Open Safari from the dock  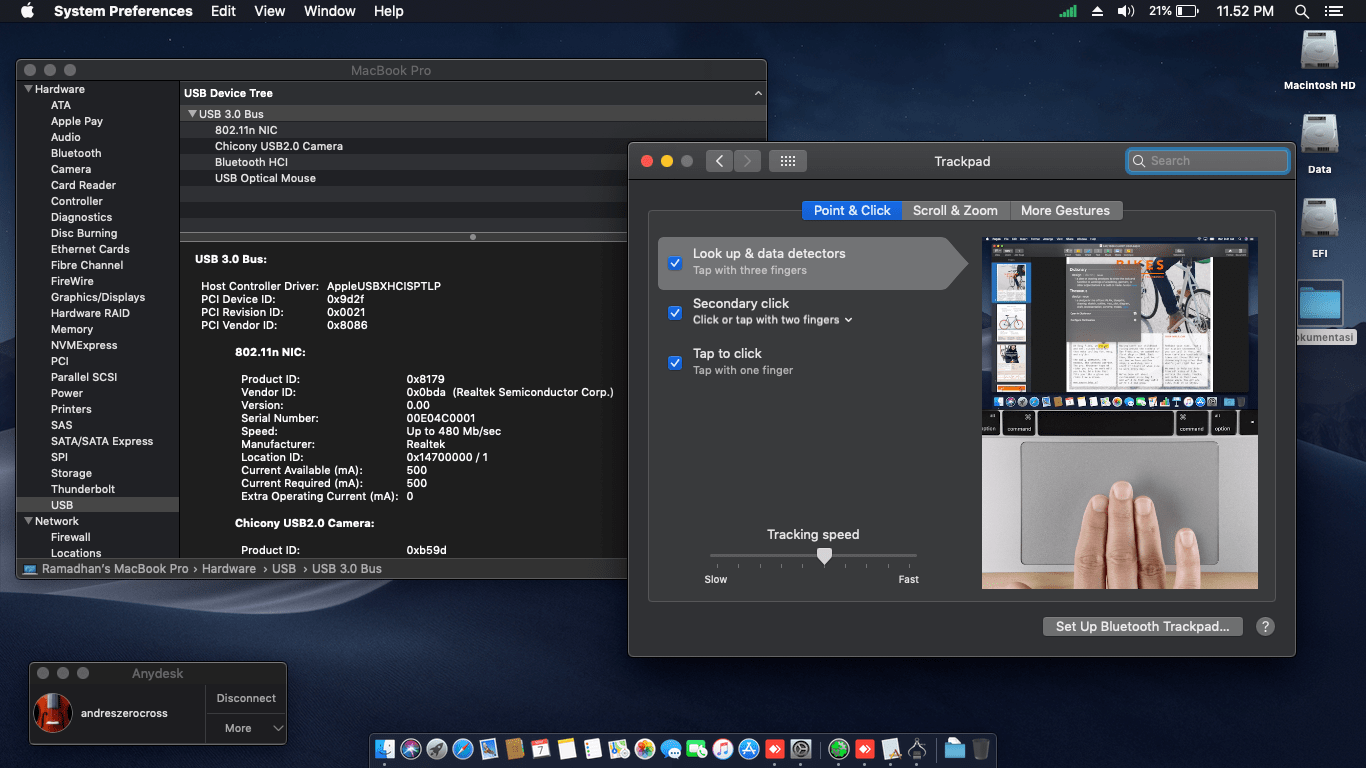coord(463,748)
